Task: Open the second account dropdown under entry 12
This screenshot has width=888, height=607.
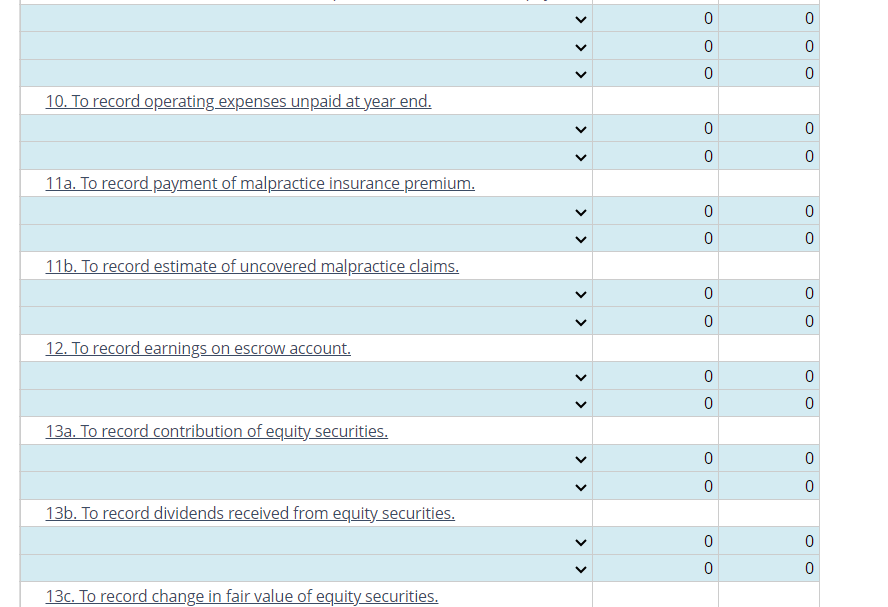Action: point(580,403)
